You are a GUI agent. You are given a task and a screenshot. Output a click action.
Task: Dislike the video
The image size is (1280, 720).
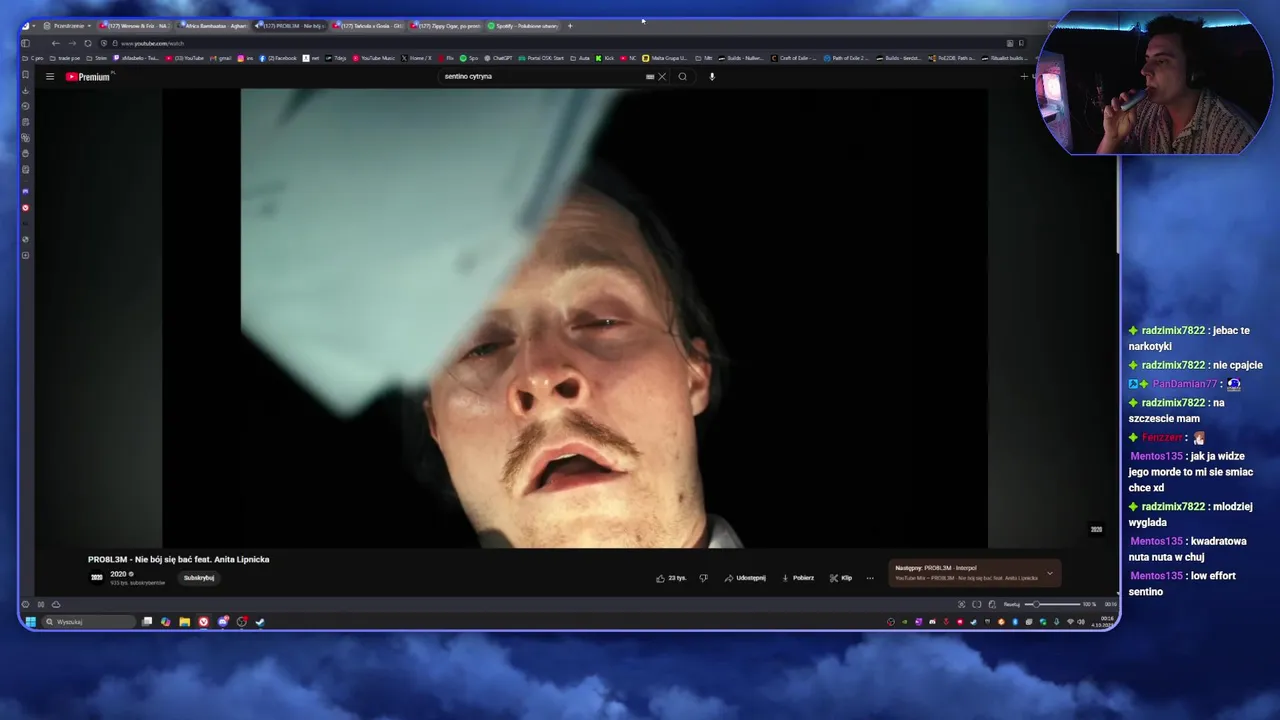pos(703,578)
